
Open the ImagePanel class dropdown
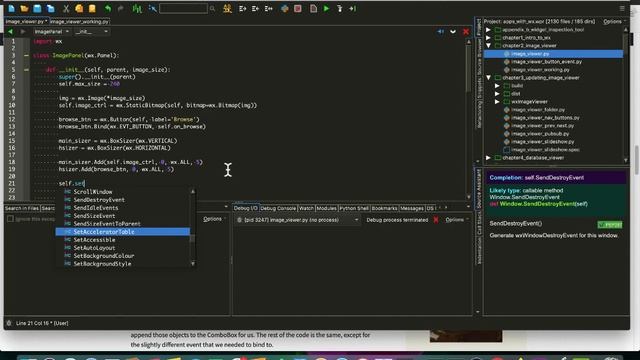click(x=51, y=31)
